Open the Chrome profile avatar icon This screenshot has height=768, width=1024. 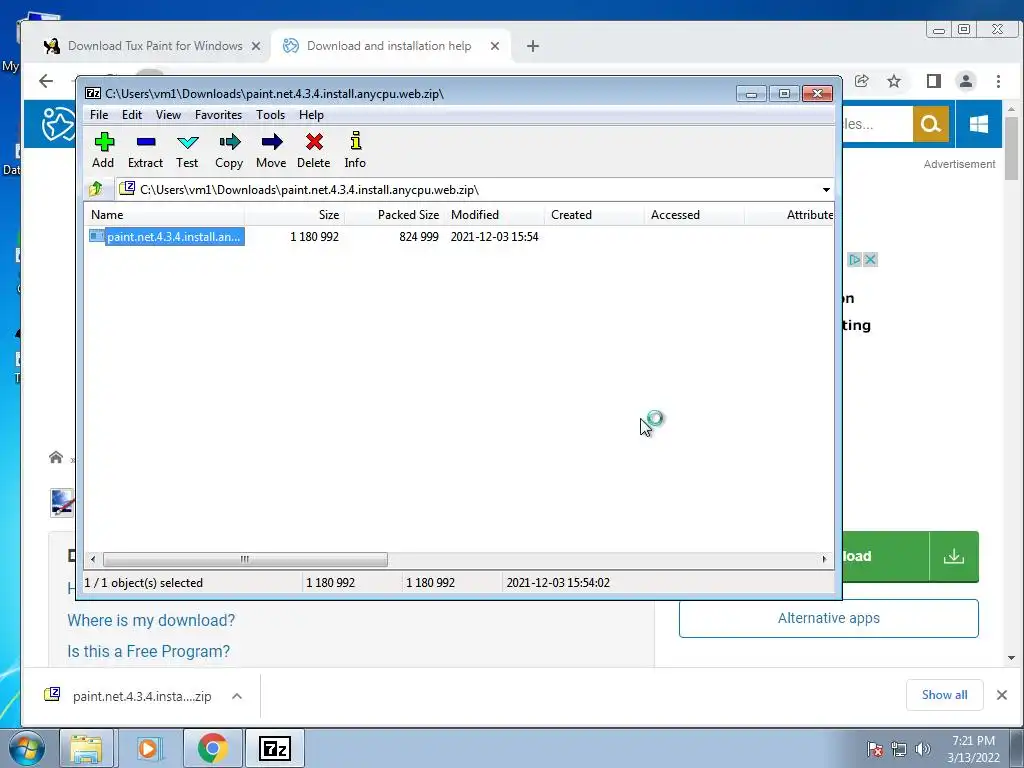pos(965,81)
